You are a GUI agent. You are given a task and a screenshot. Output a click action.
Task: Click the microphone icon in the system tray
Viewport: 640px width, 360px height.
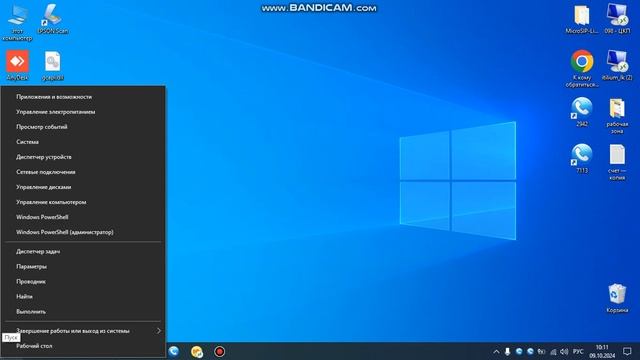507,351
